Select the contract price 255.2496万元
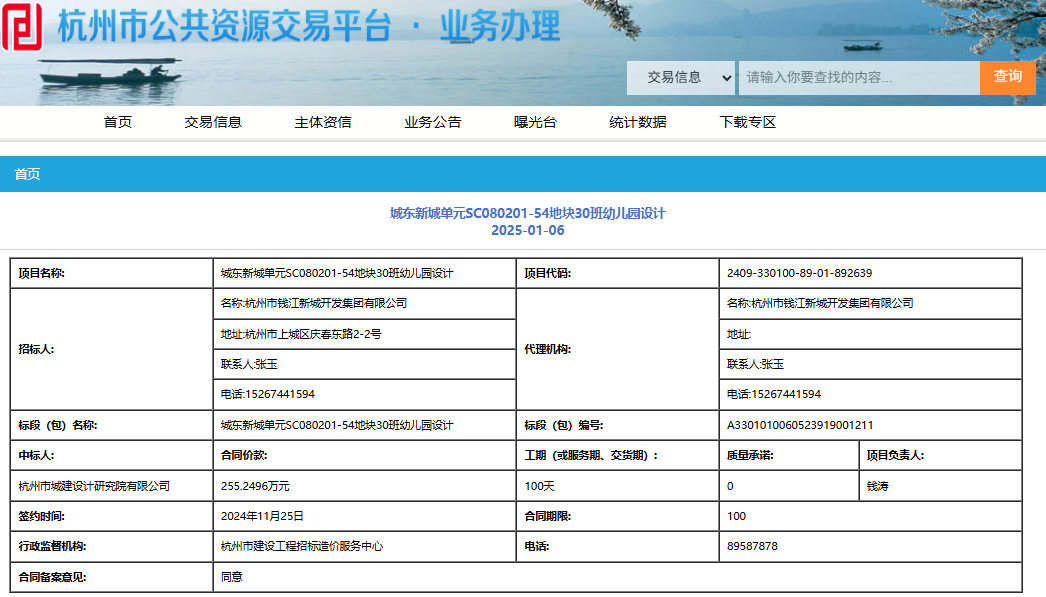The width and height of the screenshot is (1046, 597). [255, 486]
